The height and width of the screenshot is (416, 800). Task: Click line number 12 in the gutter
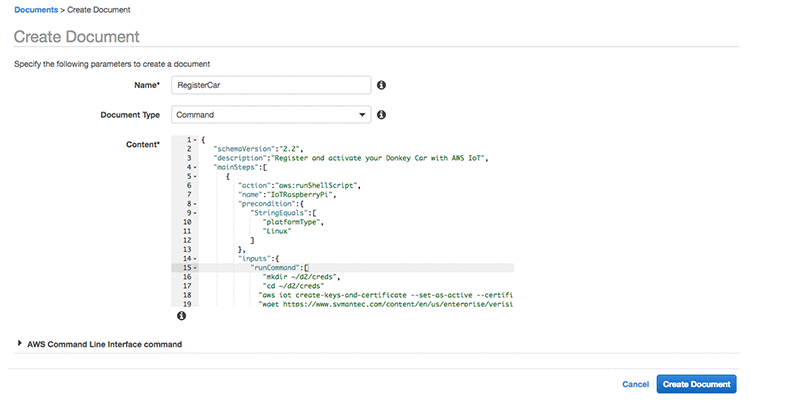[187, 240]
